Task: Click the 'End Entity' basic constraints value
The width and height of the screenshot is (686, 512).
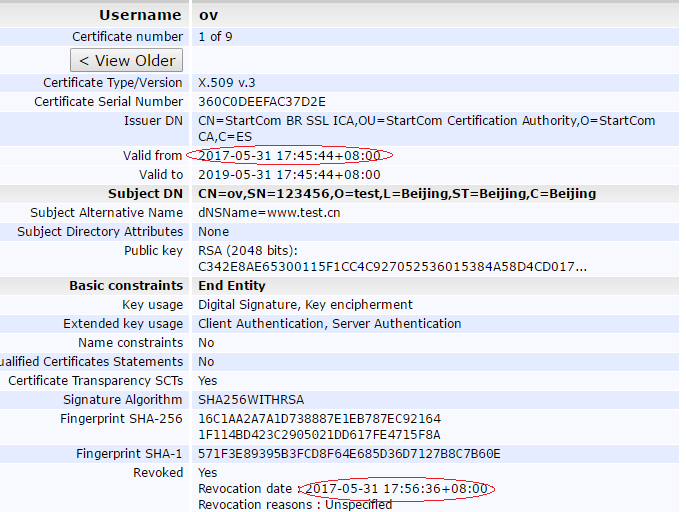Action: point(232,286)
